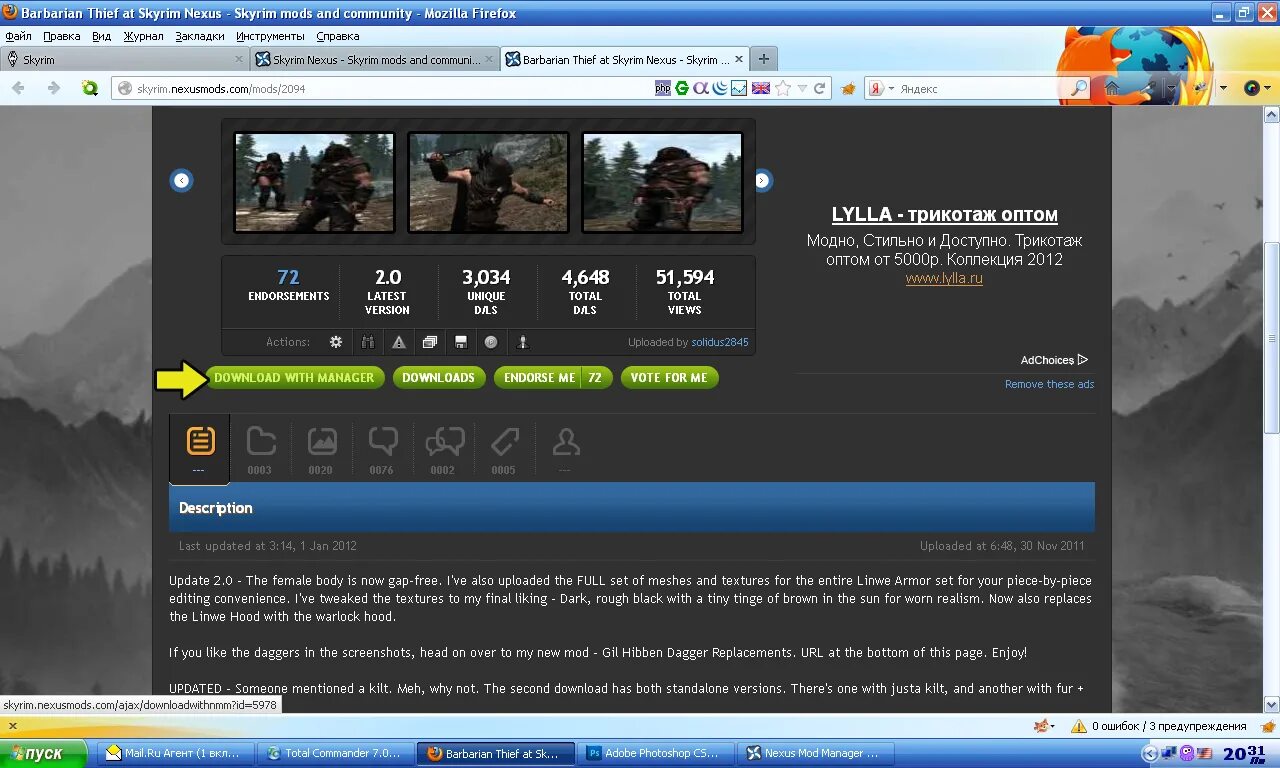This screenshot has width=1280, height=768.
Task: Open the Tags tab labeled 0005
Action: [x=505, y=449]
